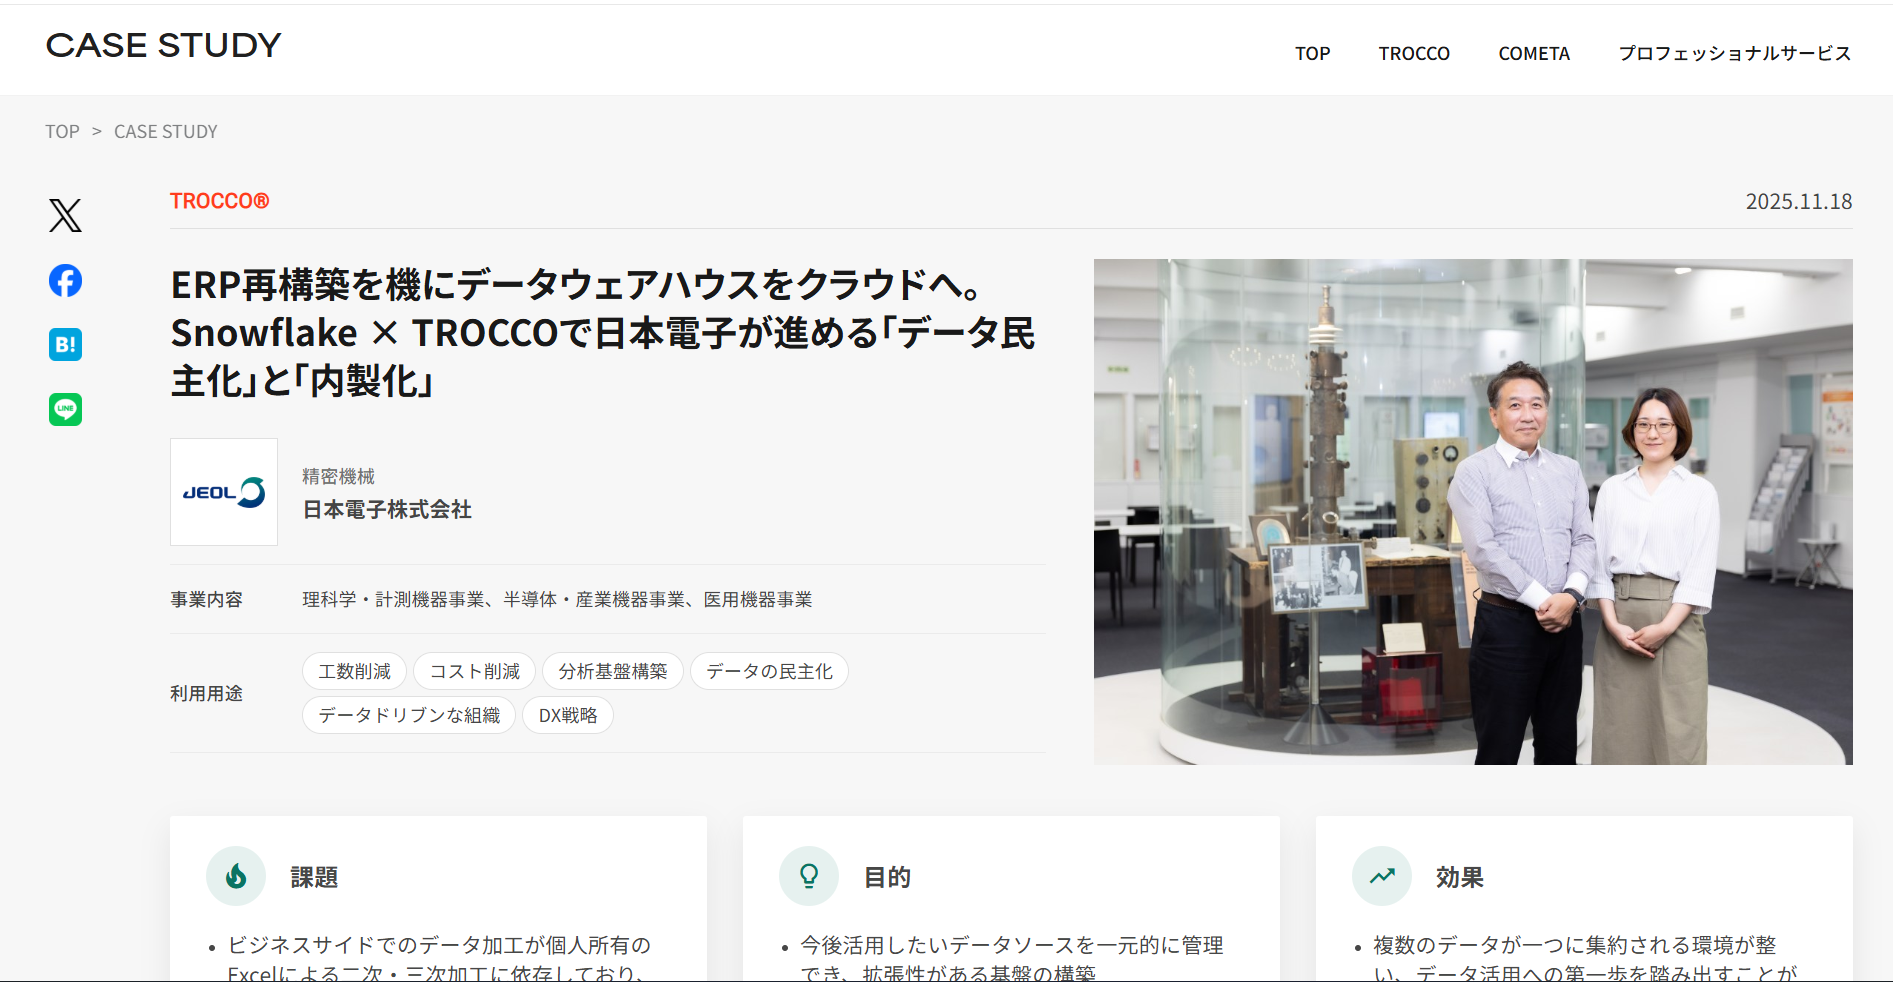Select the DX戦略 tag
This screenshot has width=1893, height=982.
pyautogui.click(x=567, y=715)
